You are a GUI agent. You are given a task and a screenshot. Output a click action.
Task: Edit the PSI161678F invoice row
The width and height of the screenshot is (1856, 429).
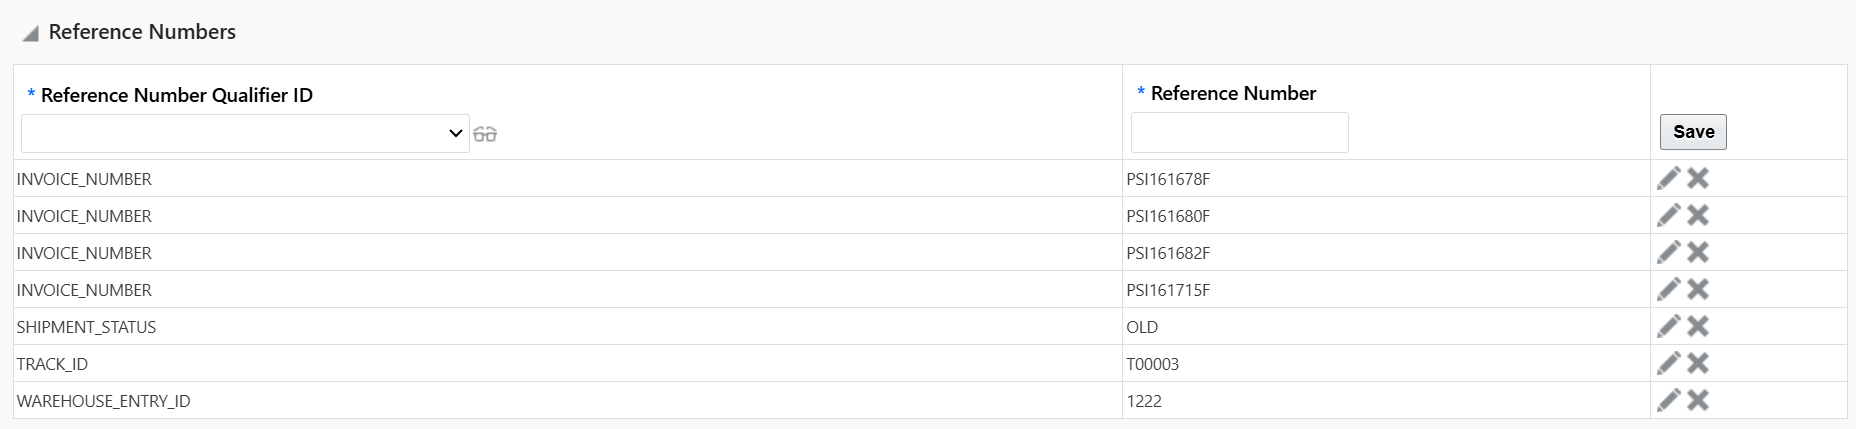pyautogui.click(x=1668, y=178)
